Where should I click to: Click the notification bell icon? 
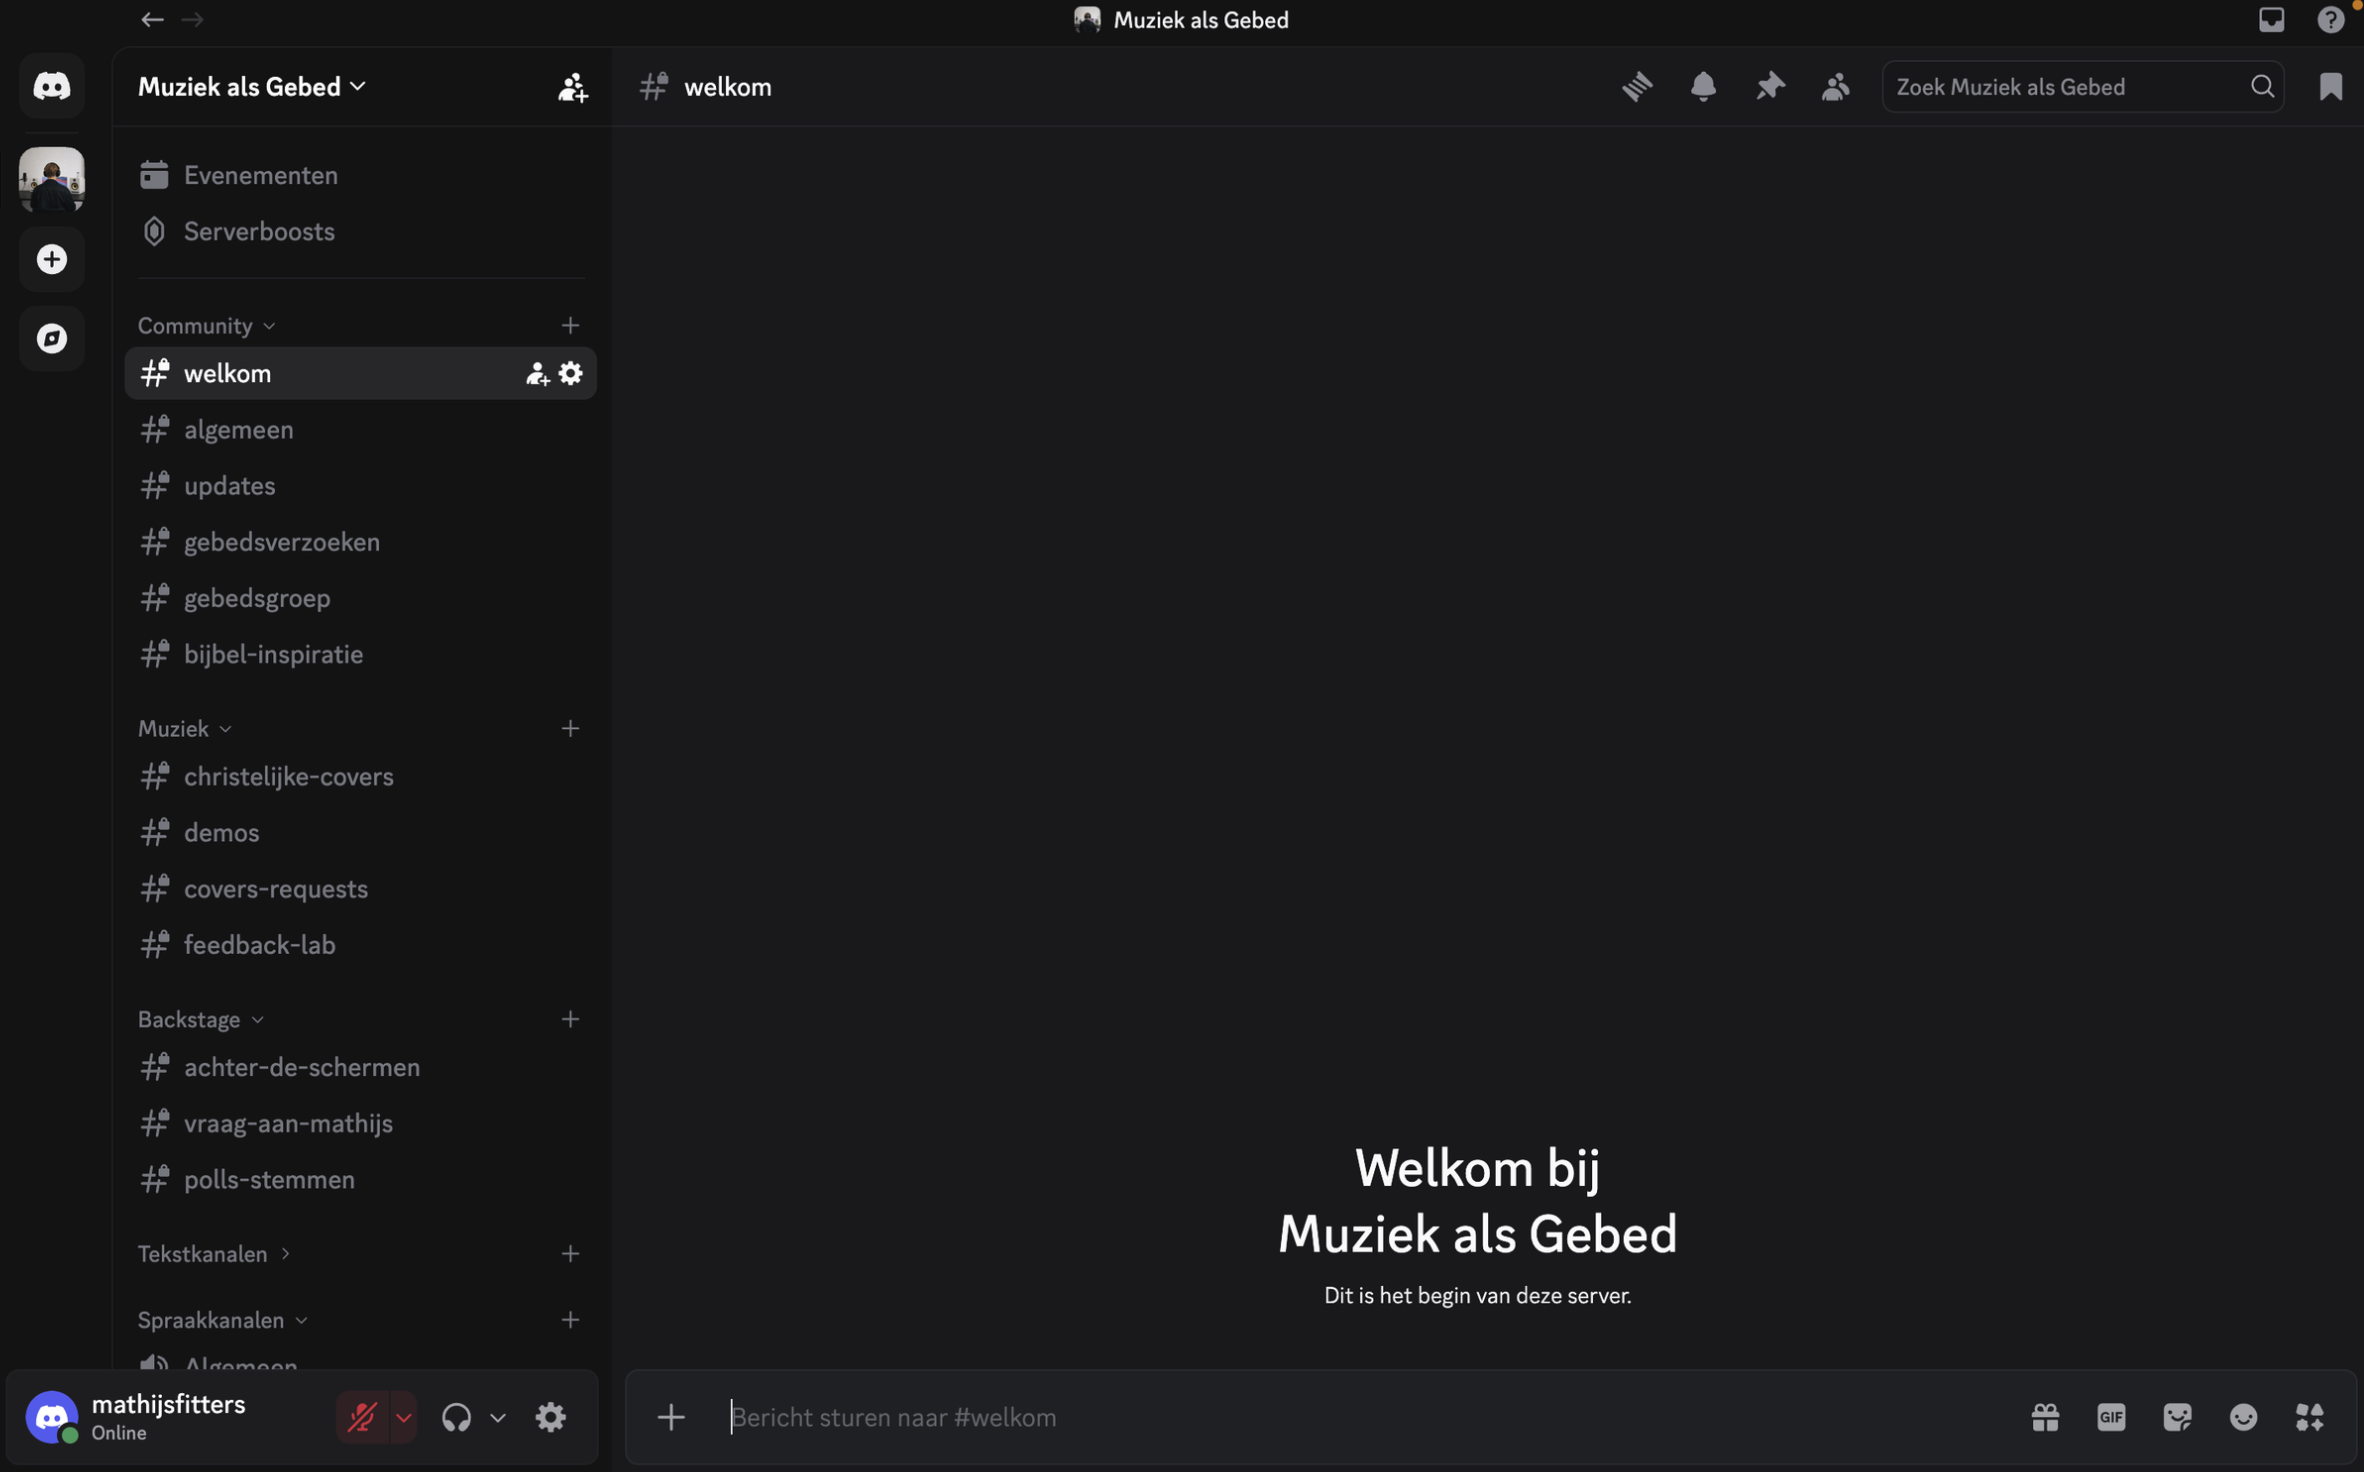click(1703, 87)
